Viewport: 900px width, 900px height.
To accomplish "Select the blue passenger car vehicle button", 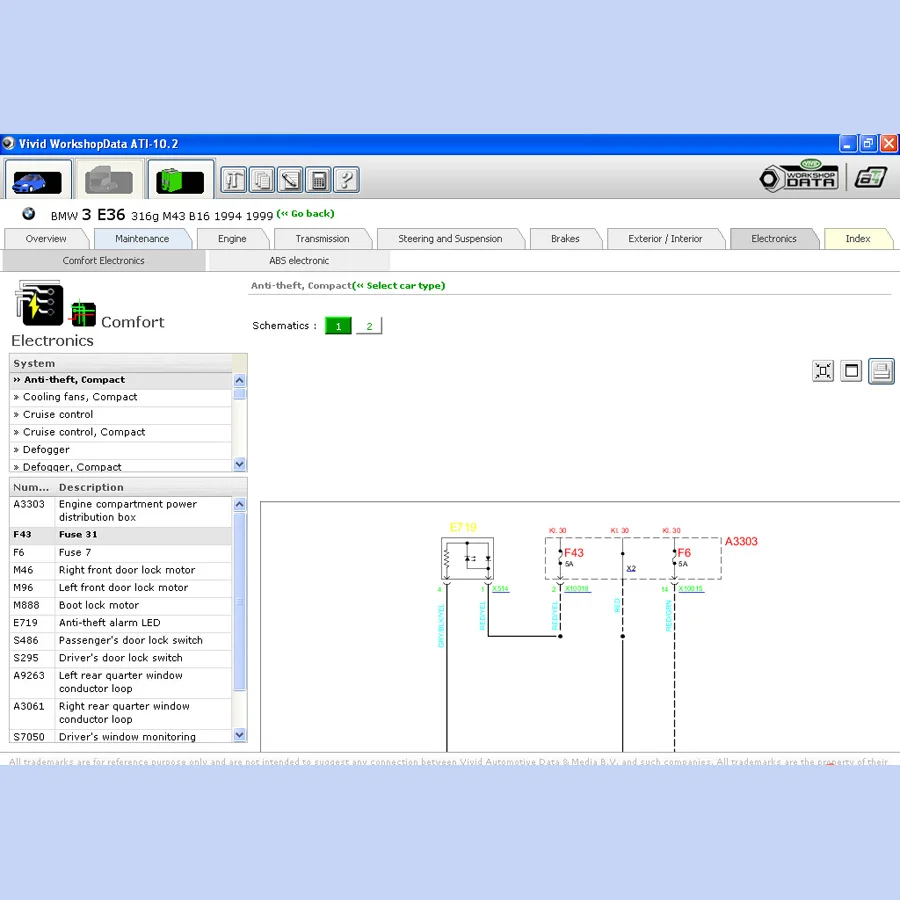I will [38, 180].
